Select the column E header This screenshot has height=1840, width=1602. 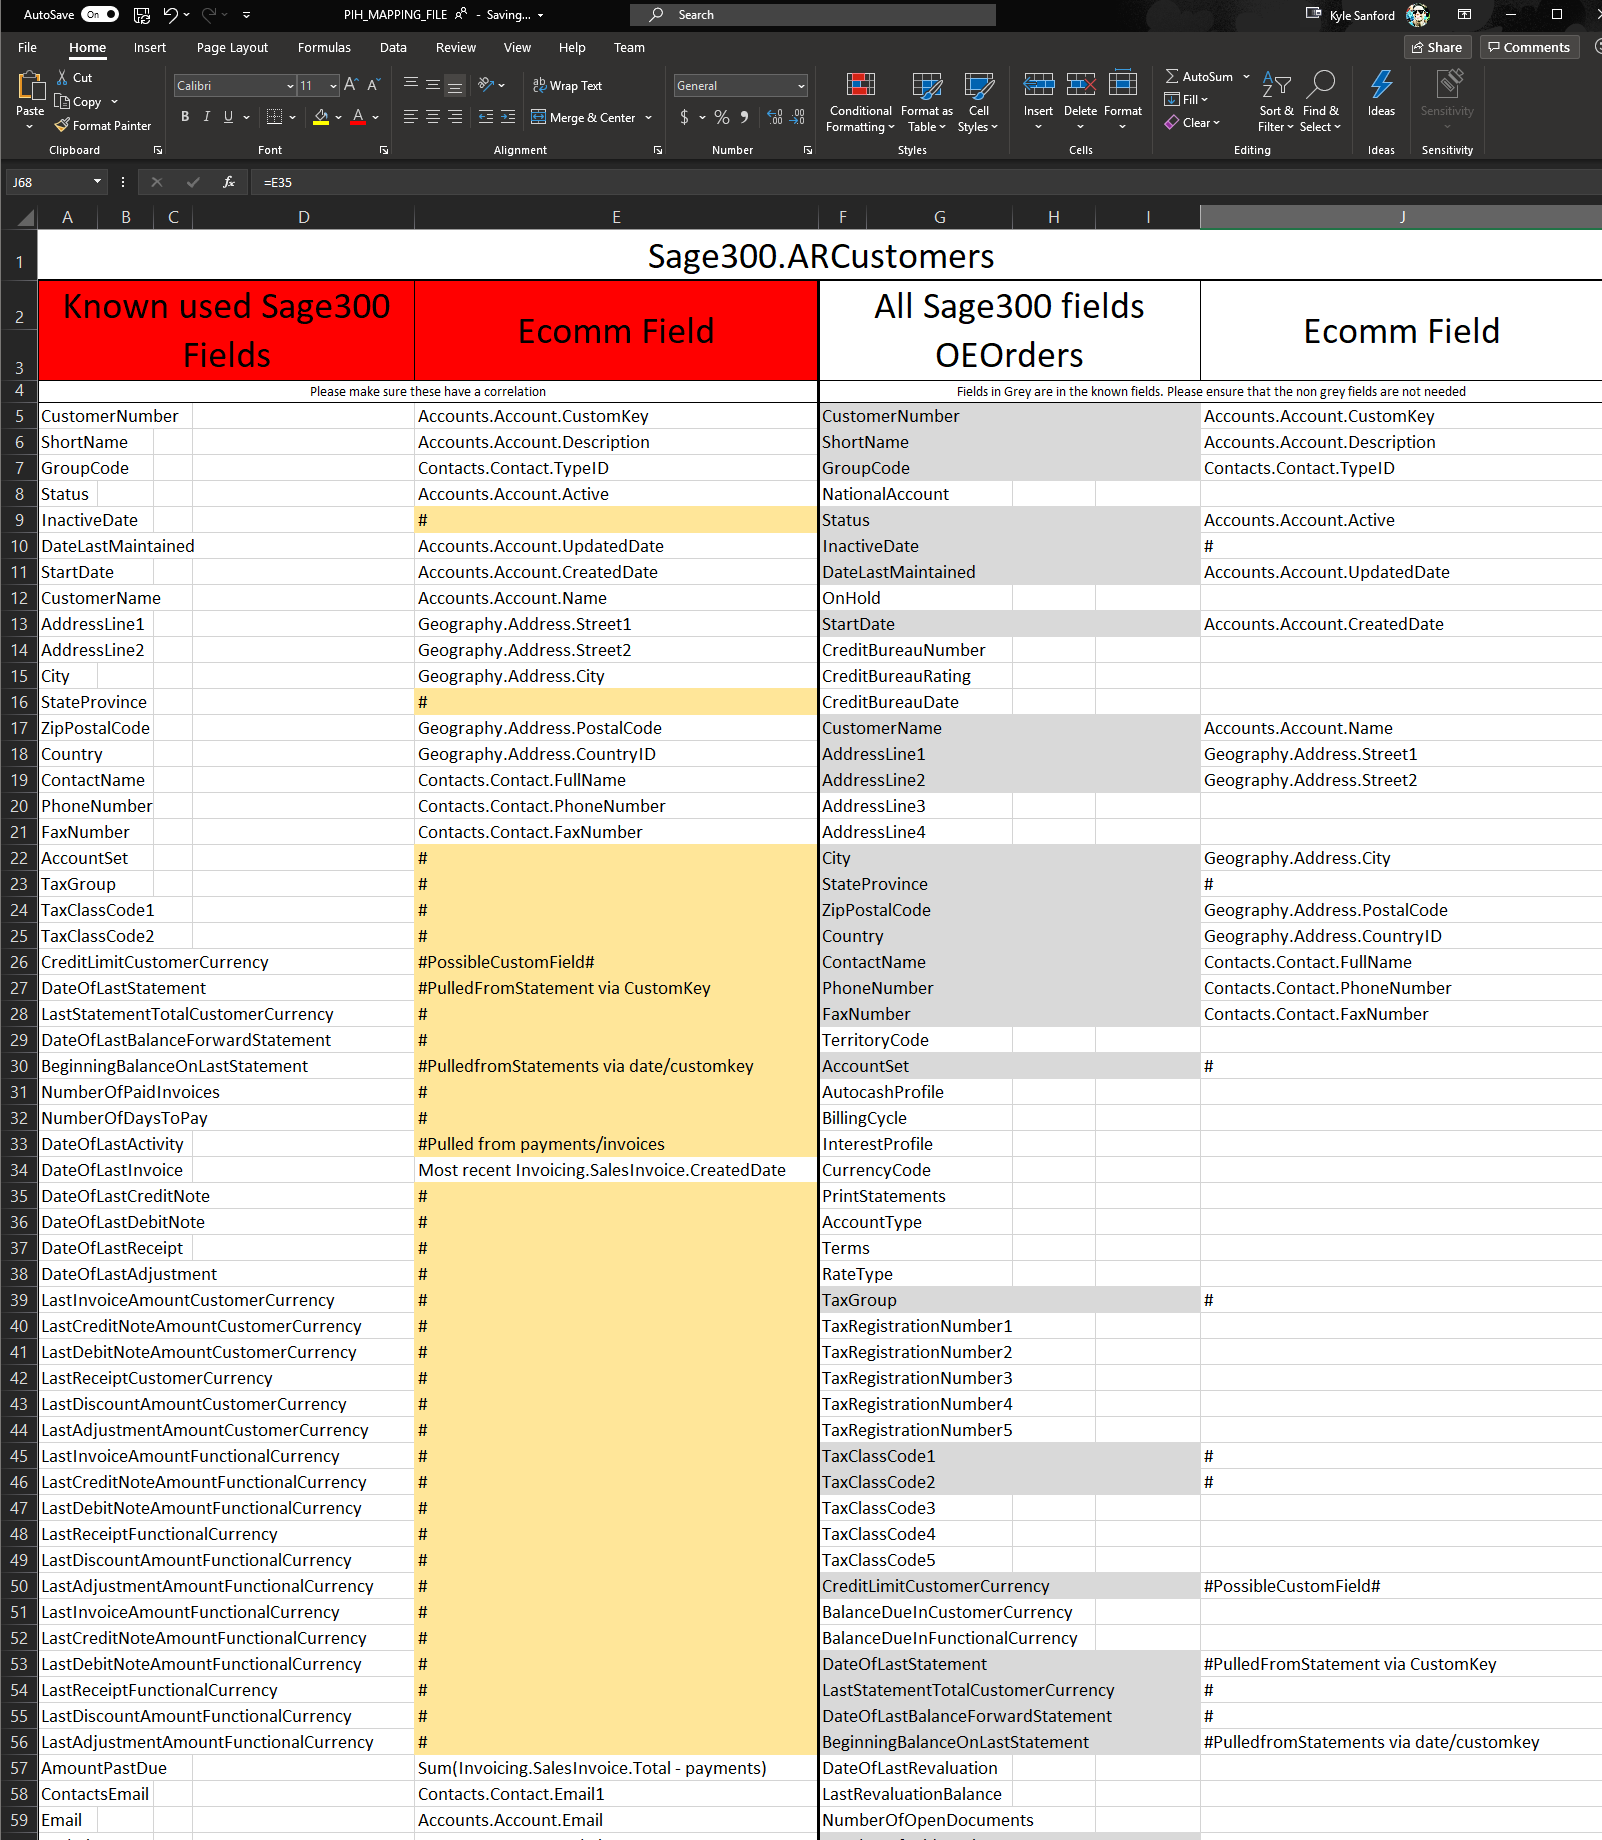[x=616, y=217]
